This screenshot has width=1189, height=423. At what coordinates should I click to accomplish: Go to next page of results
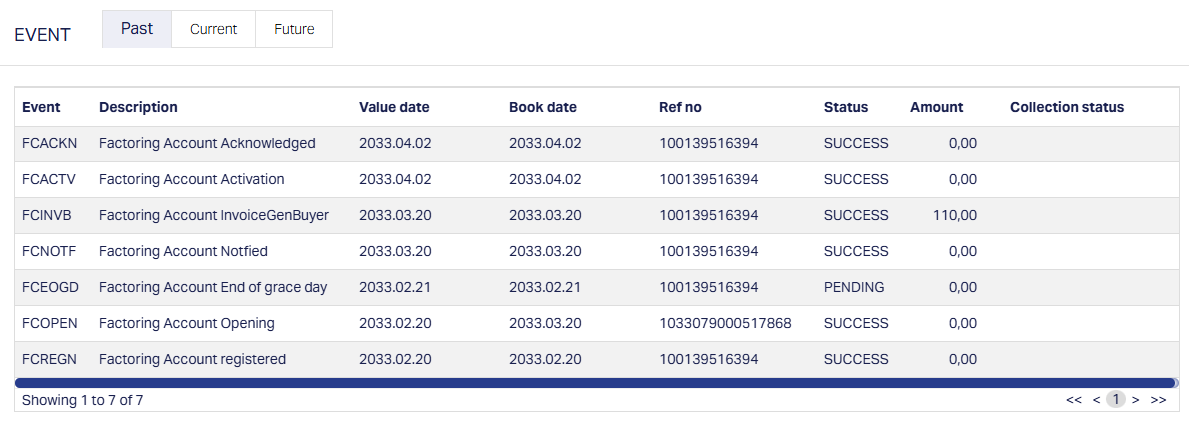click(1136, 399)
